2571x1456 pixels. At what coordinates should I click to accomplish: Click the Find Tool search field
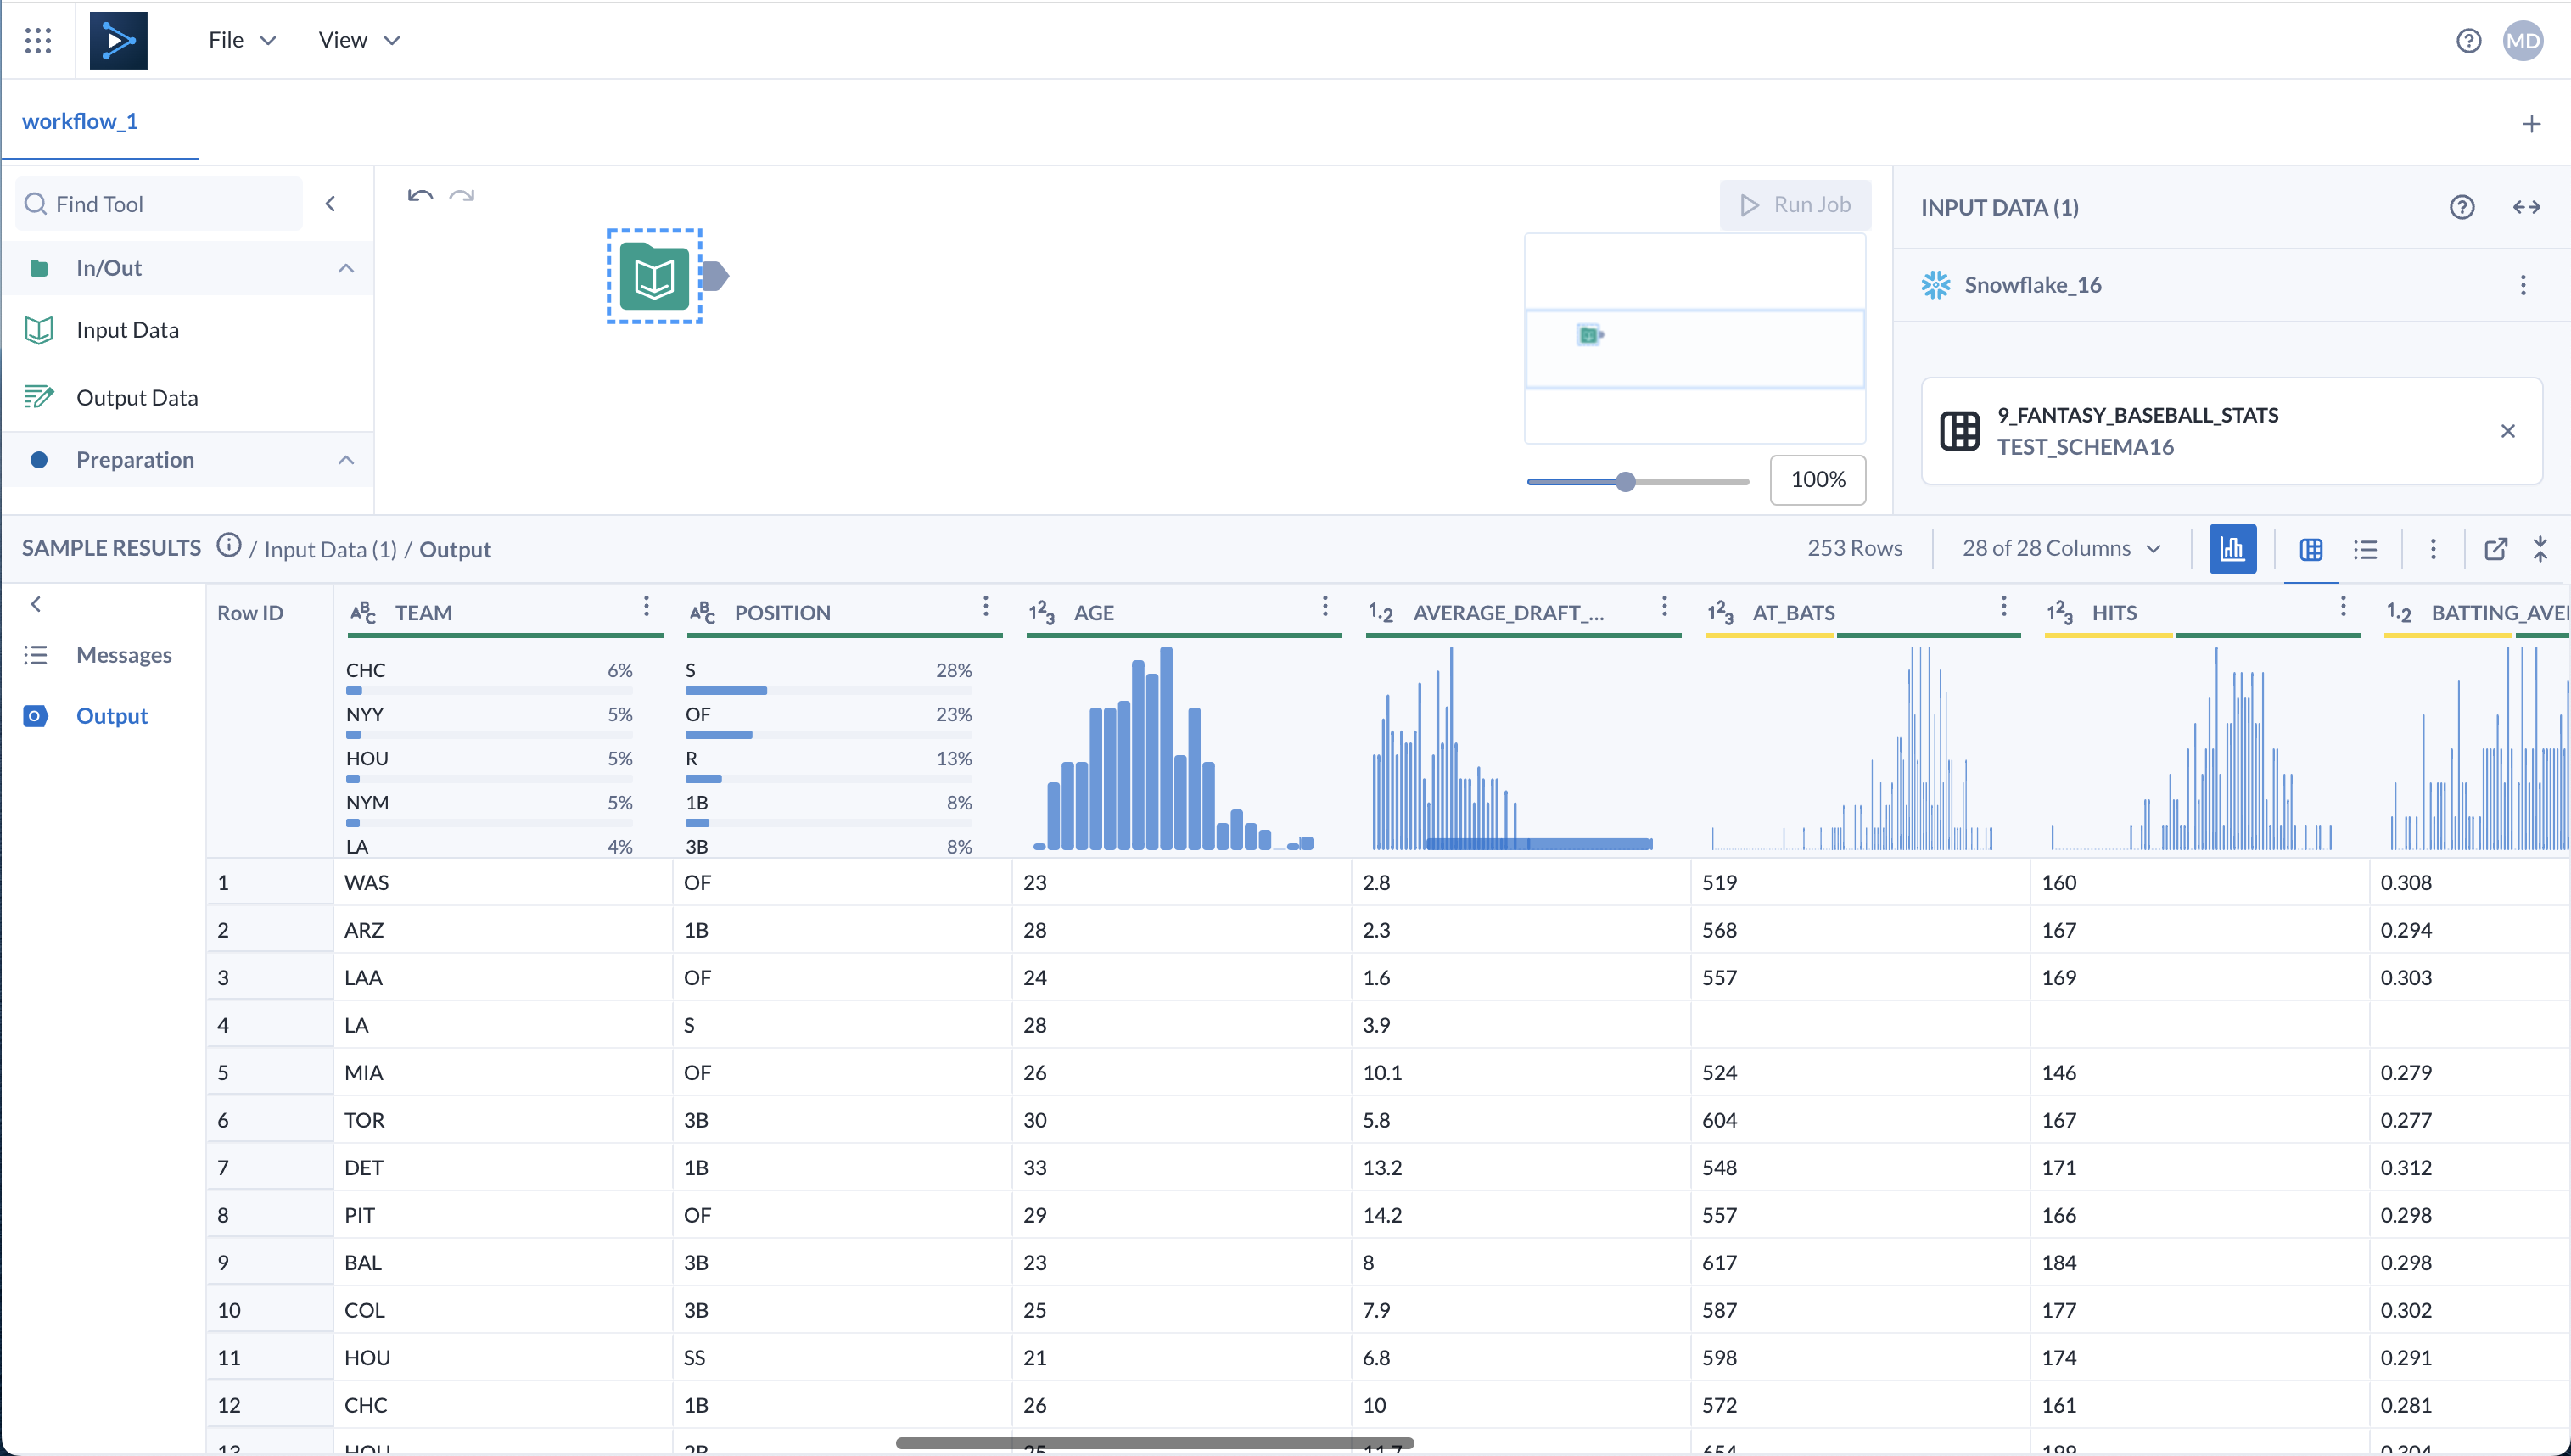[x=159, y=204]
